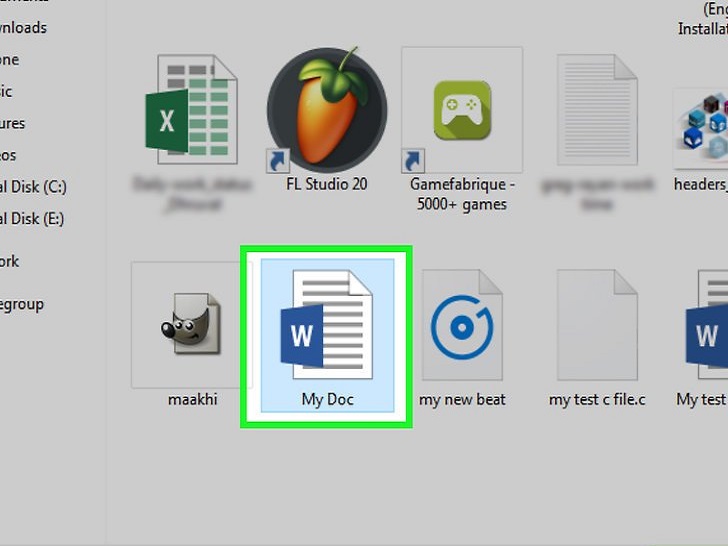
Task: Open Network in the navigation pane
Action: pyautogui.click(x=9, y=261)
